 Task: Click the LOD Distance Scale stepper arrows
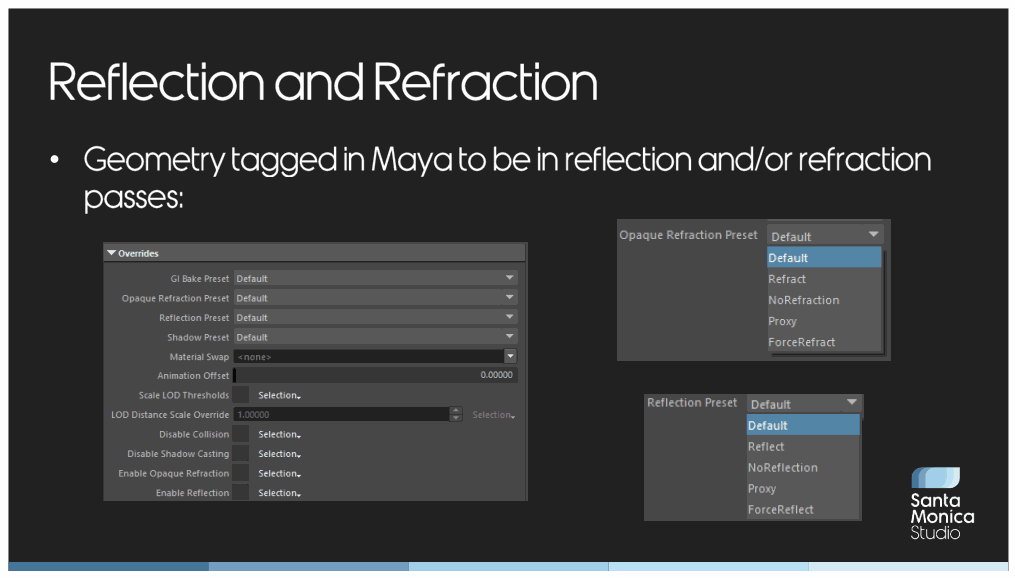coord(456,414)
